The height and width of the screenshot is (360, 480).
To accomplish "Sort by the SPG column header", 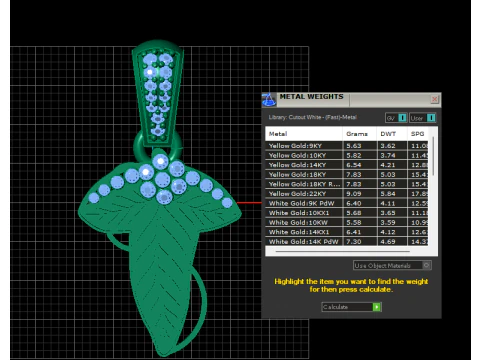I will point(418,134).
